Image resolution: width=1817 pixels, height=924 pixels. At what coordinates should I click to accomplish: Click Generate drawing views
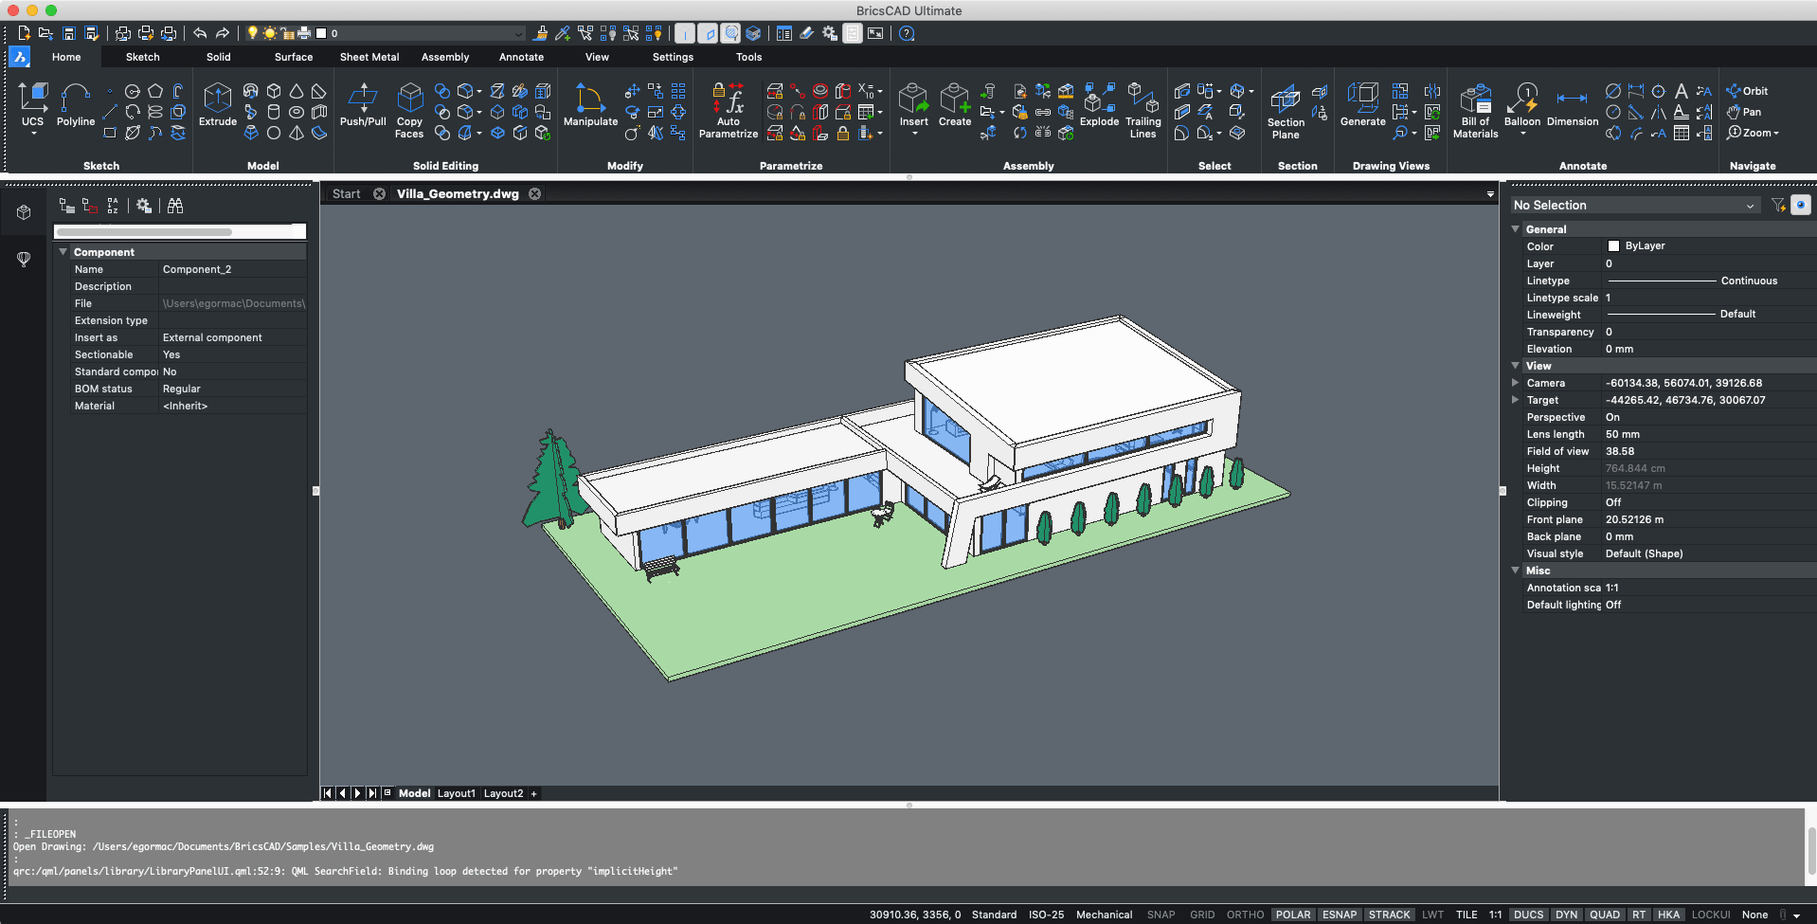(x=1362, y=105)
